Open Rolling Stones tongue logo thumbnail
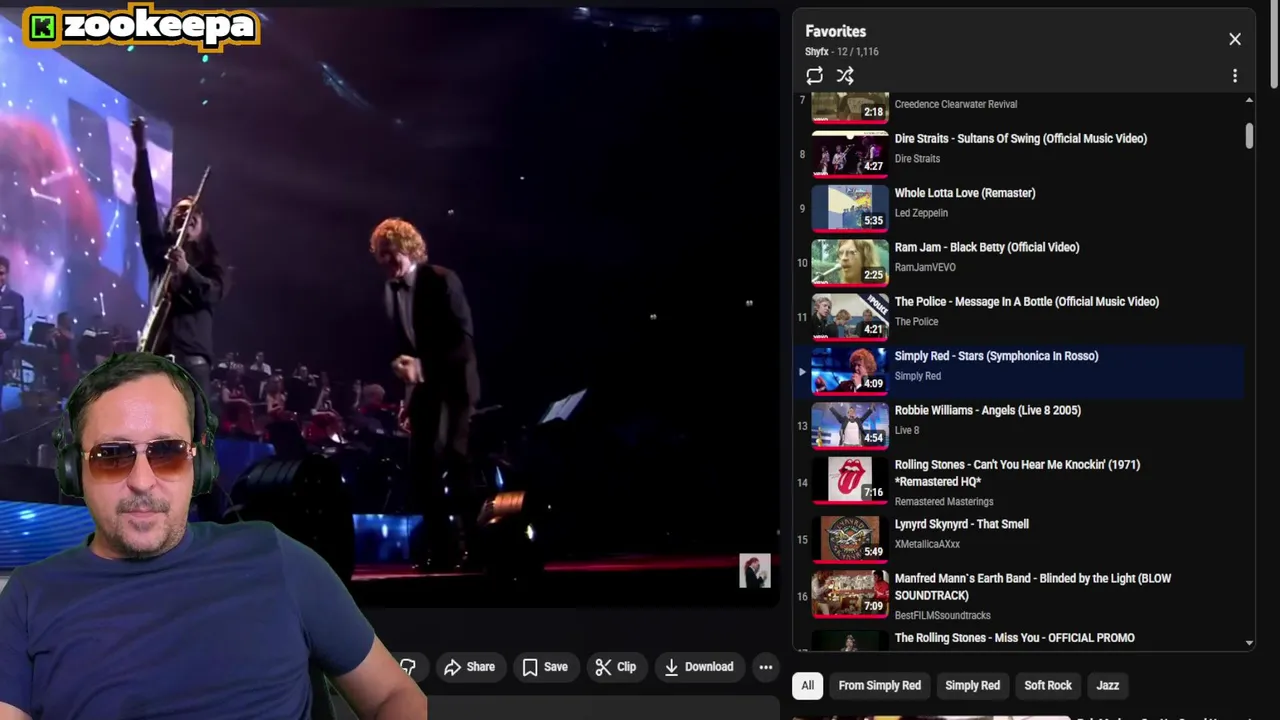This screenshot has width=1280, height=720. tap(850, 480)
